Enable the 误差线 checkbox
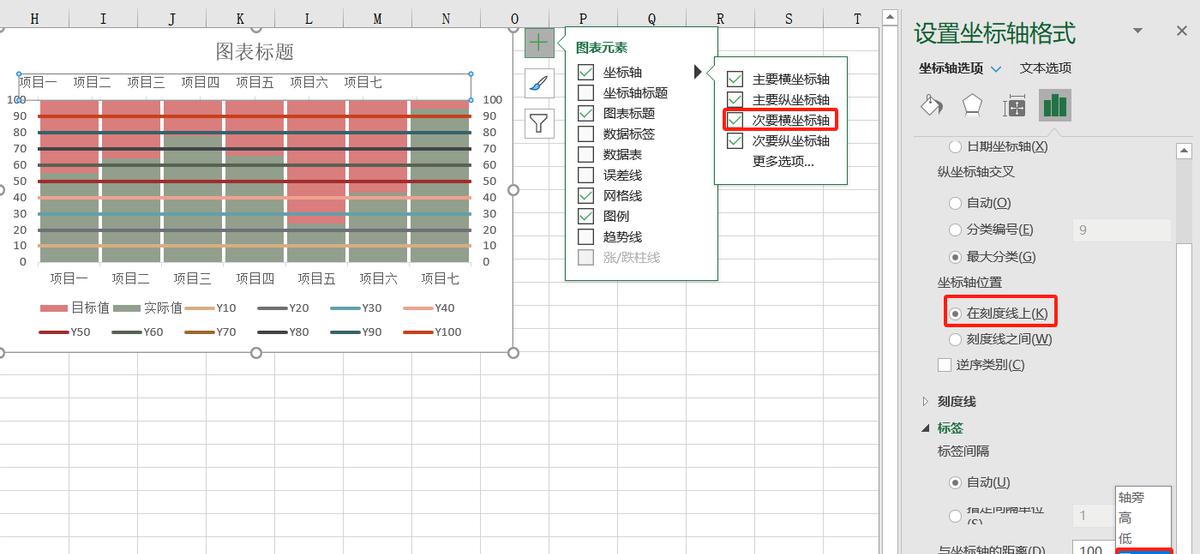The image size is (1200, 554). coord(586,175)
